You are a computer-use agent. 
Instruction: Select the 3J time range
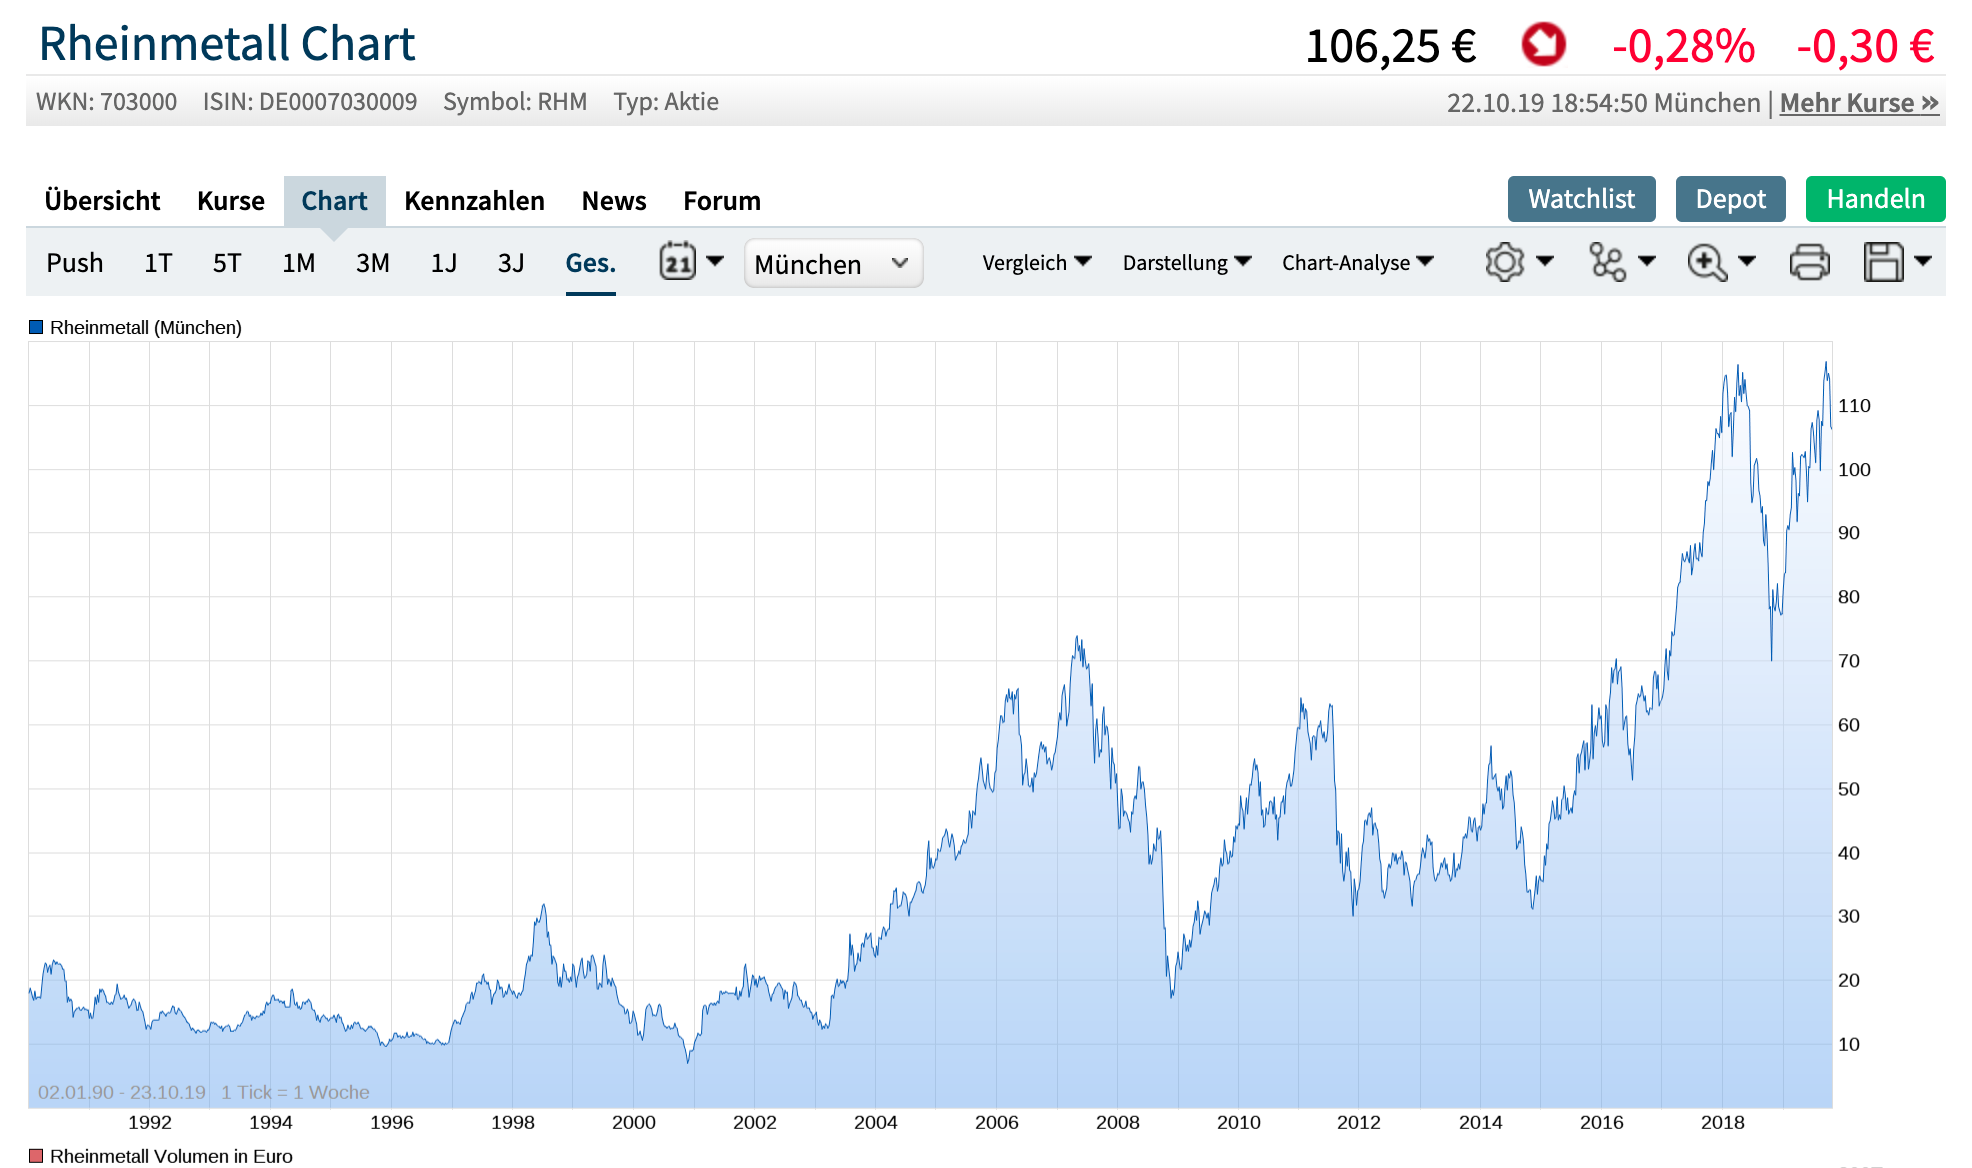tap(511, 263)
